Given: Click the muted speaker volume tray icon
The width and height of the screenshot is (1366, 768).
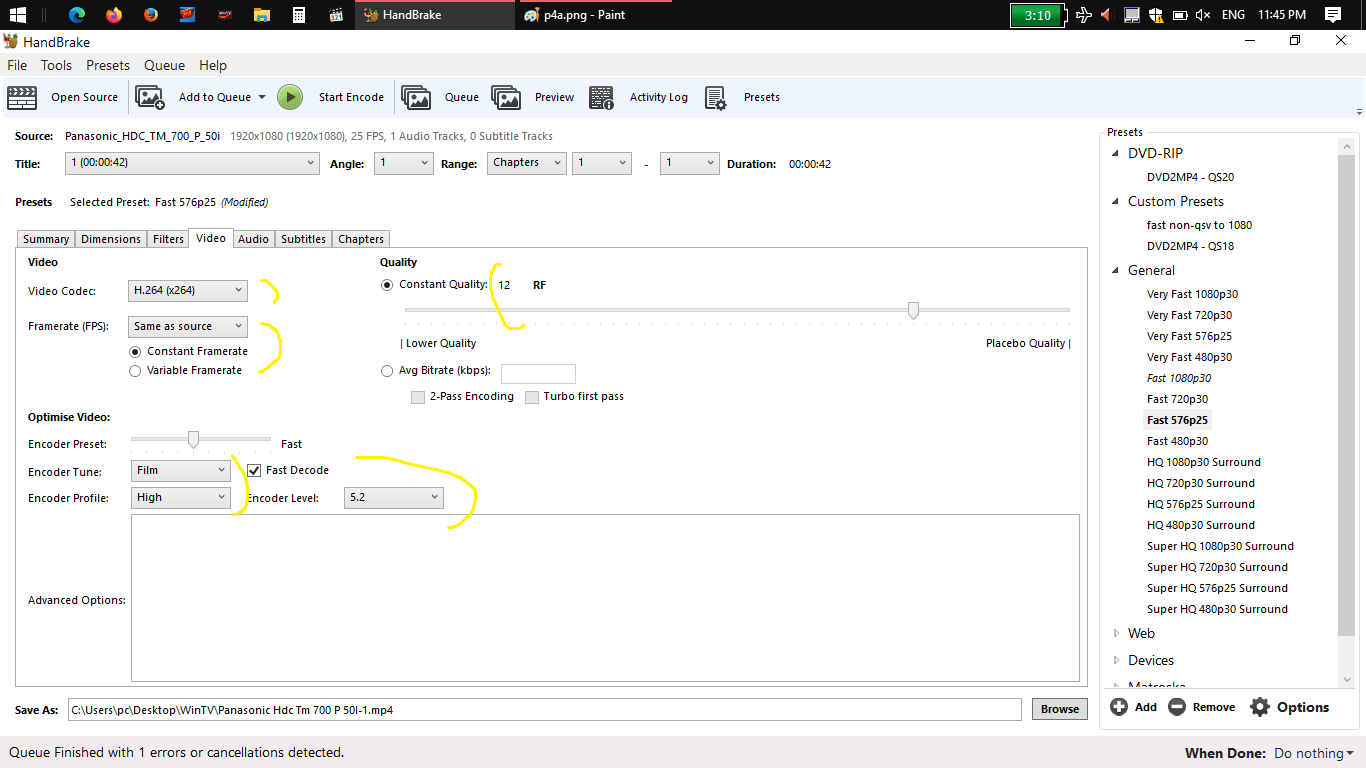Looking at the screenshot, I should point(1203,15).
